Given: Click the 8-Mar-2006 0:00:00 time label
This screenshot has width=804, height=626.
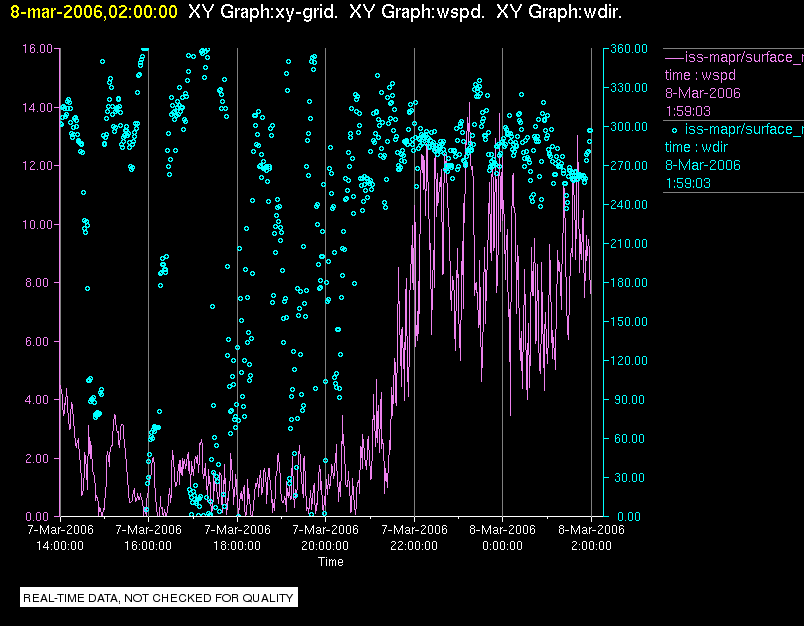Looking at the screenshot, I should [502, 537].
